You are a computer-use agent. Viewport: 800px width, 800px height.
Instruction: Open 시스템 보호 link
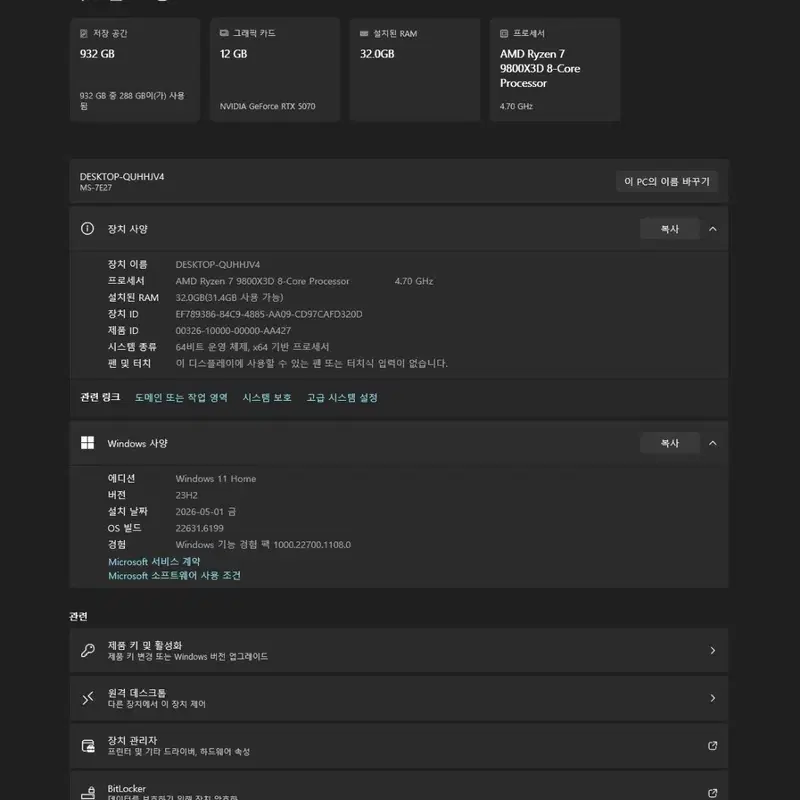tap(267, 397)
